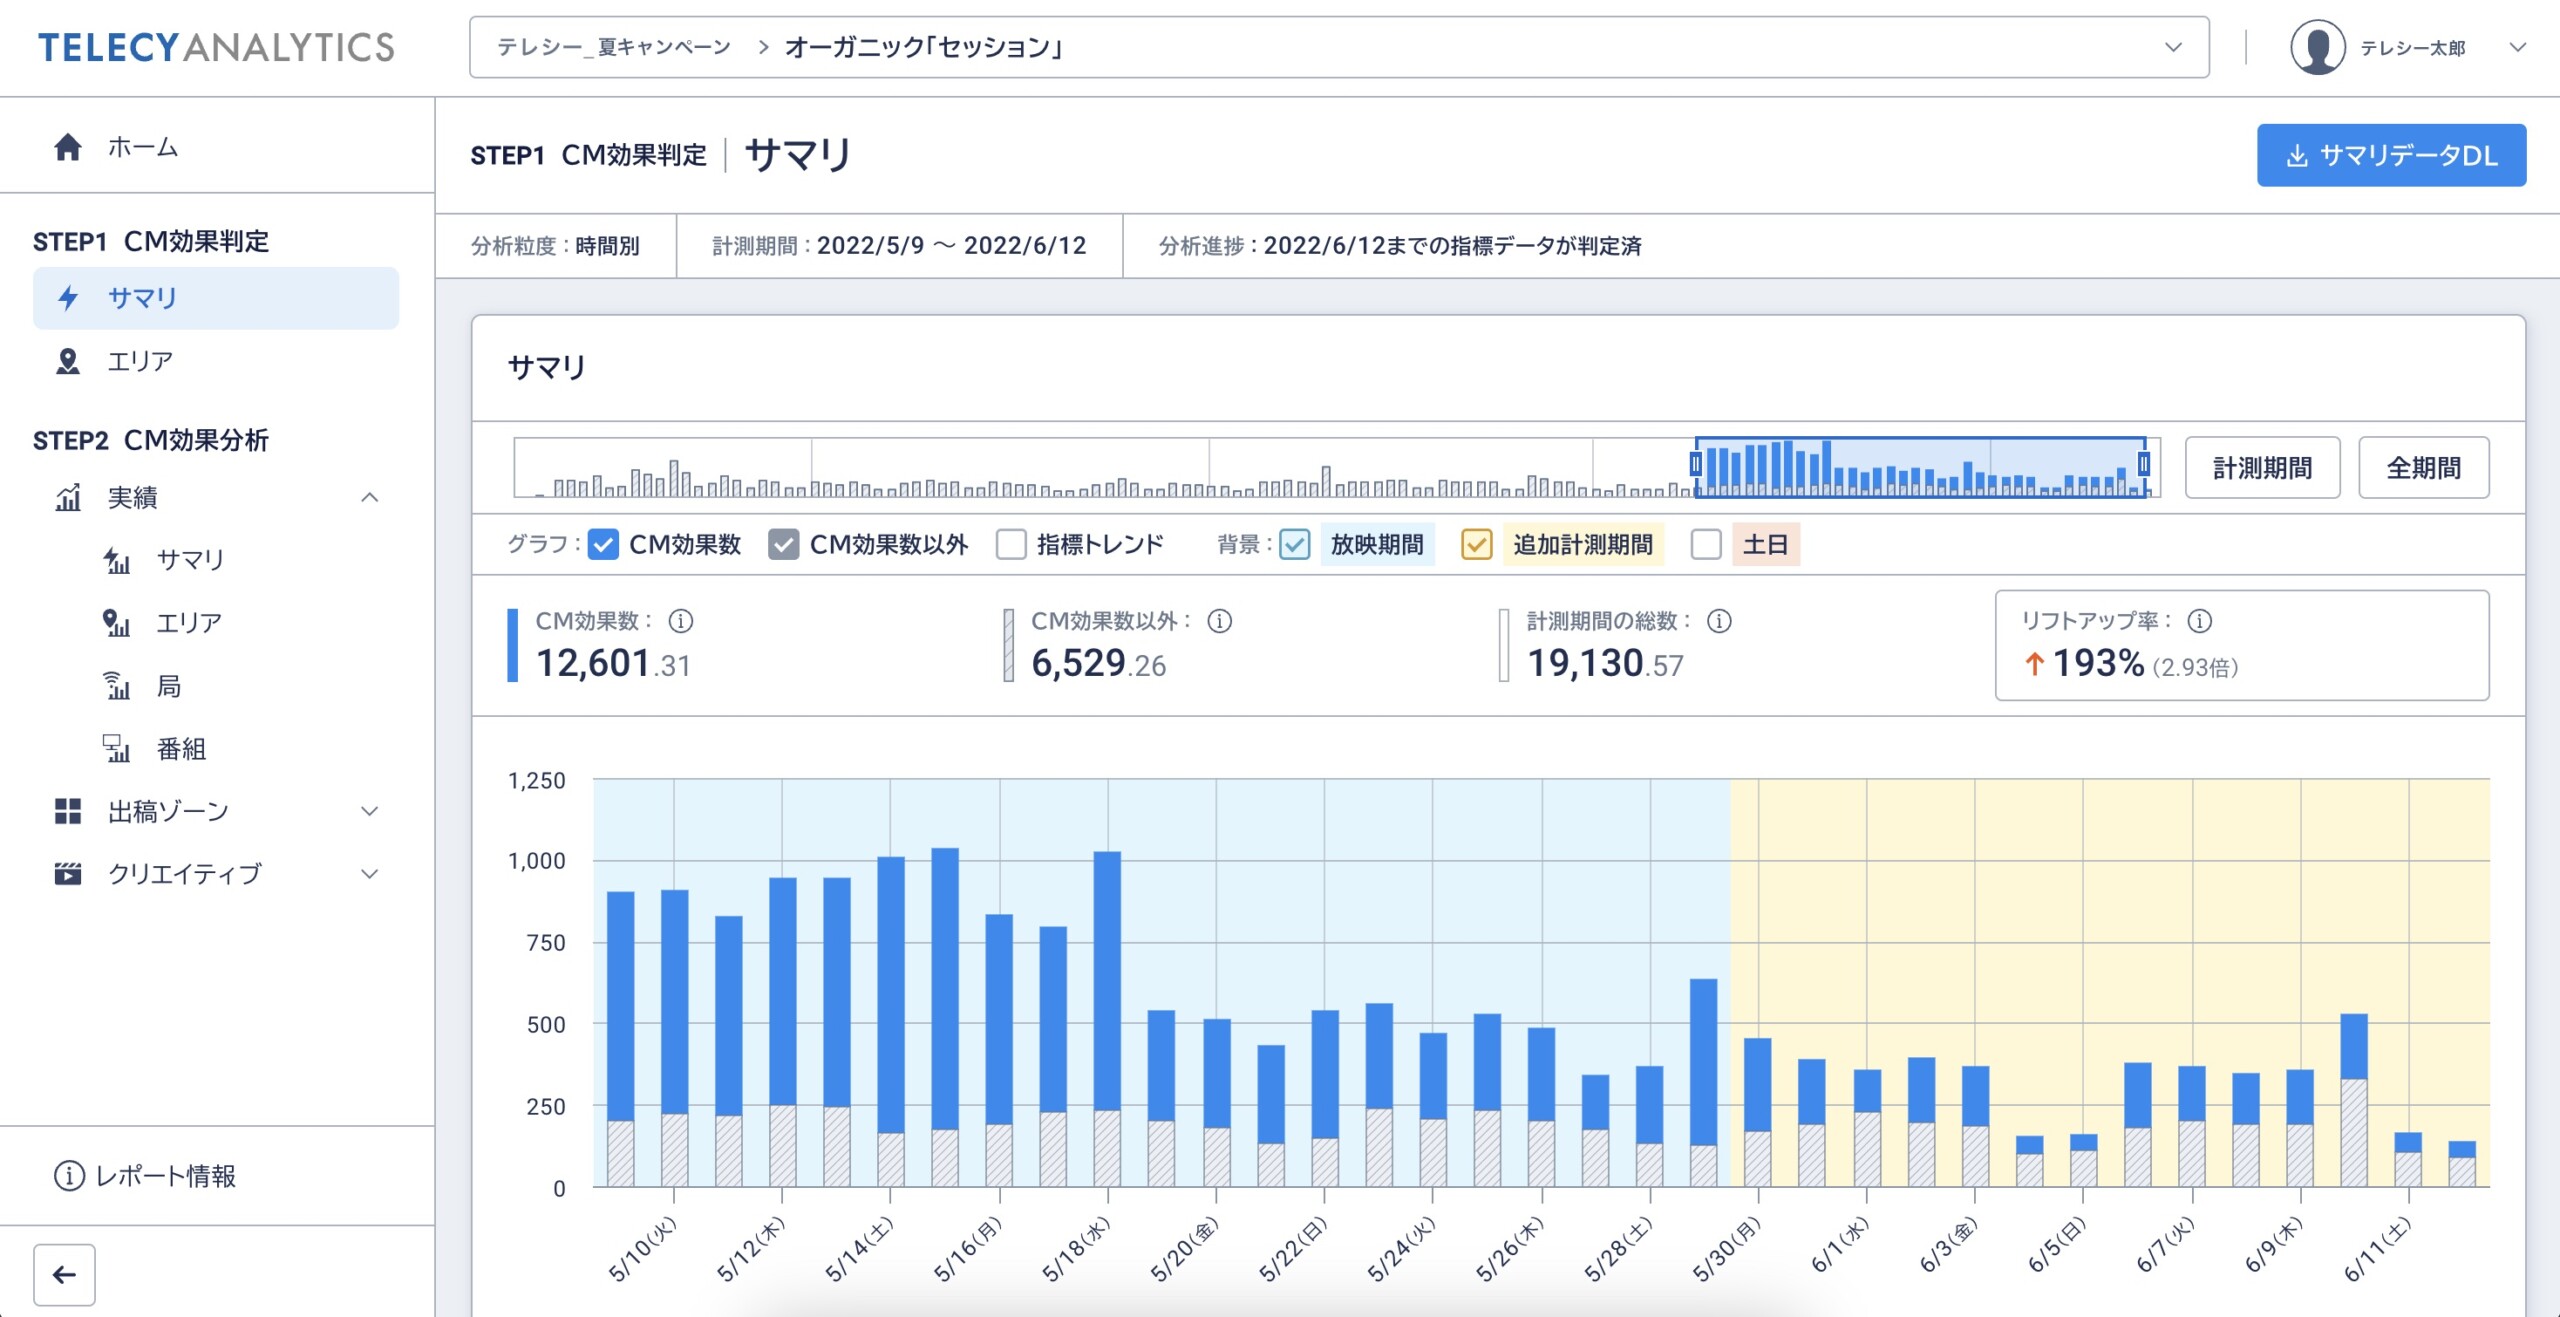The image size is (2560, 1317).
Task: Click the right handle of range selector
Action: point(2144,464)
